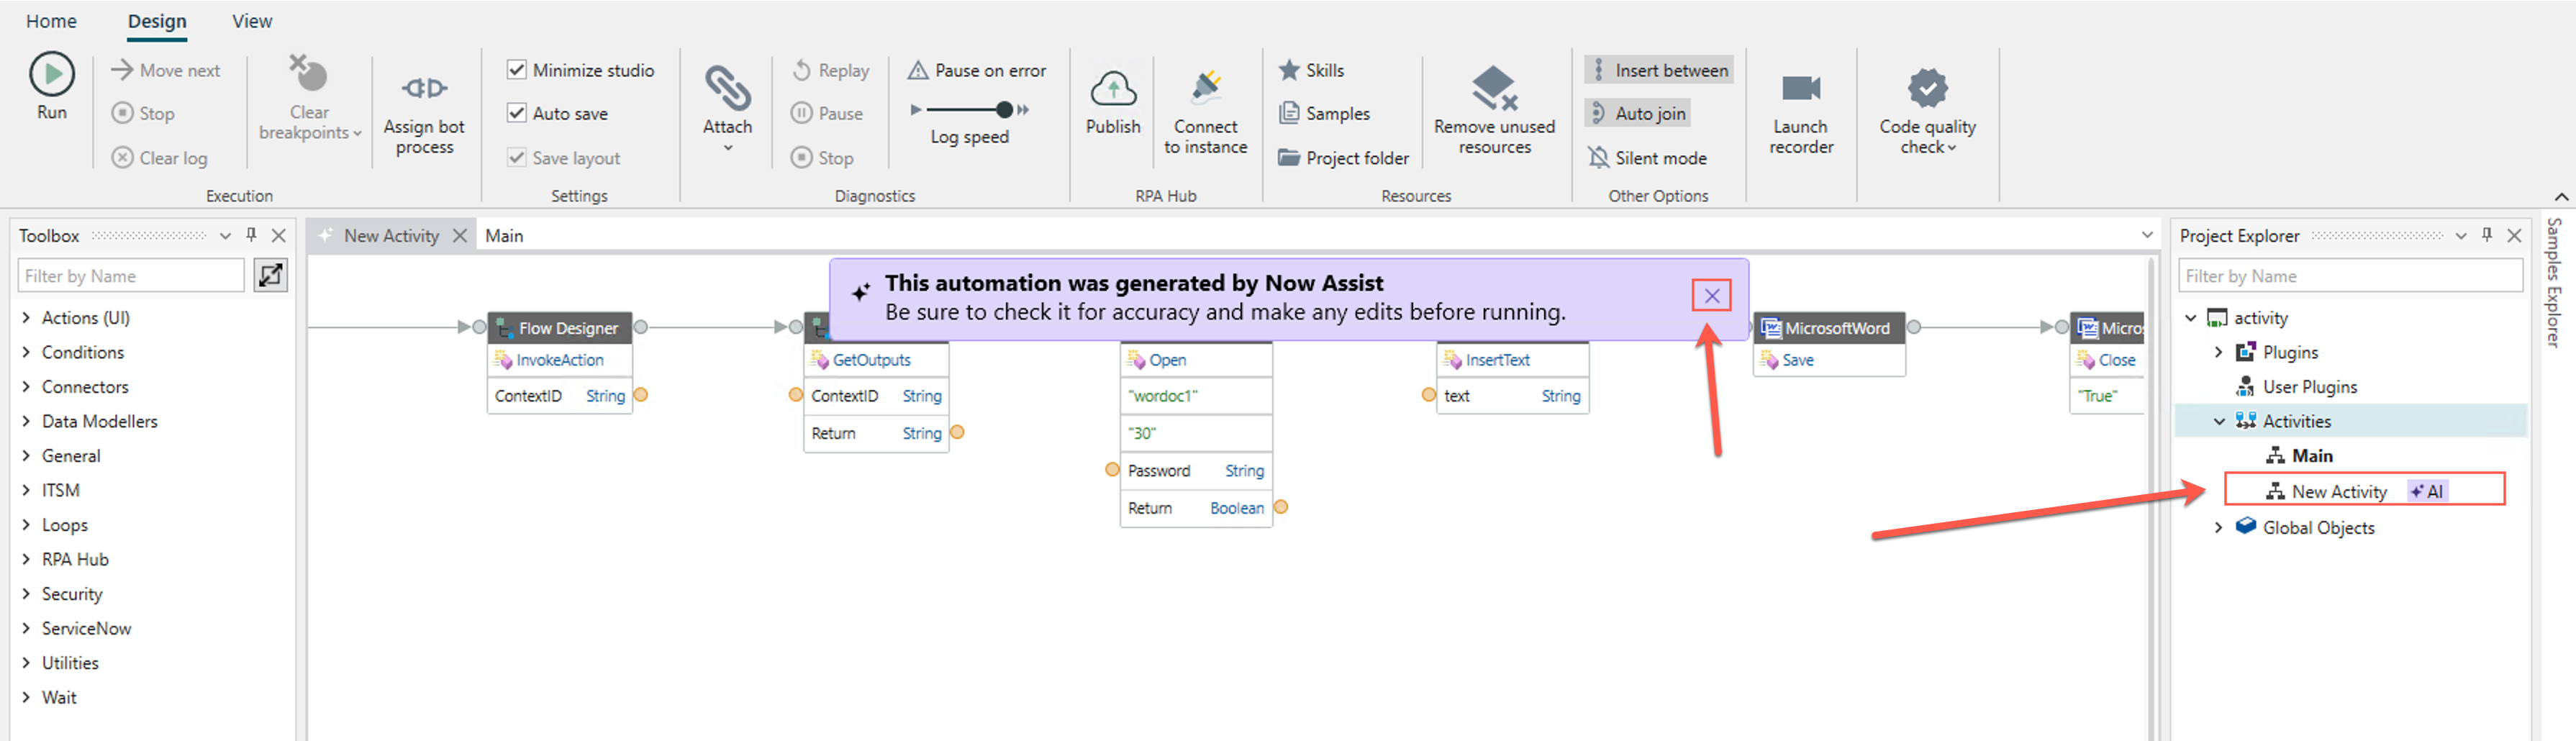
Task: Toggle Insert between option
Action: pos(1659,70)
